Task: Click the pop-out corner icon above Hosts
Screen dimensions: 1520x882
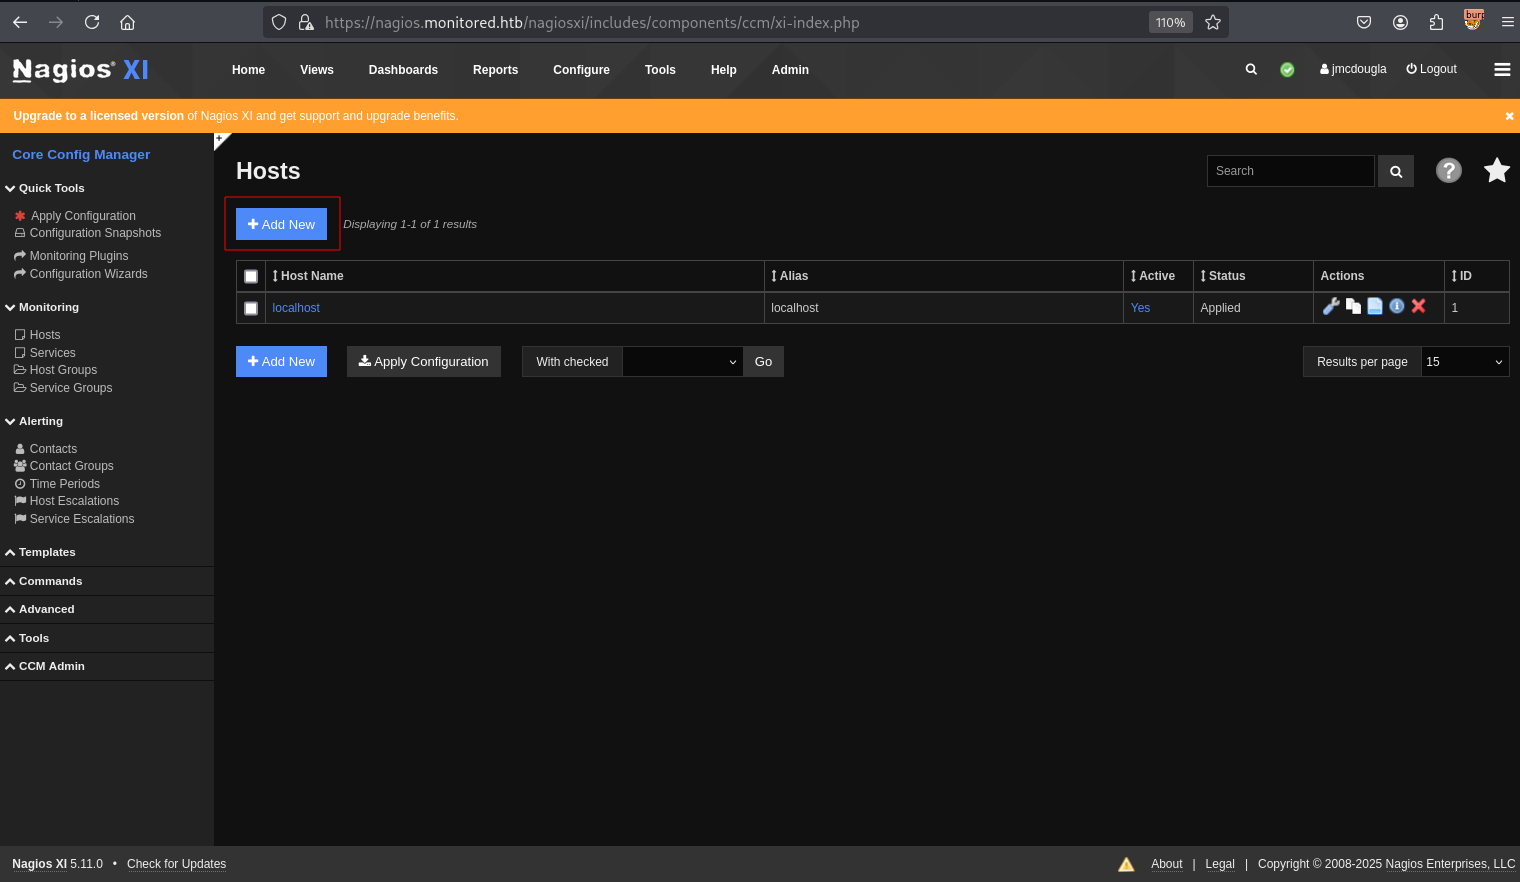Action: coord(221,141)
